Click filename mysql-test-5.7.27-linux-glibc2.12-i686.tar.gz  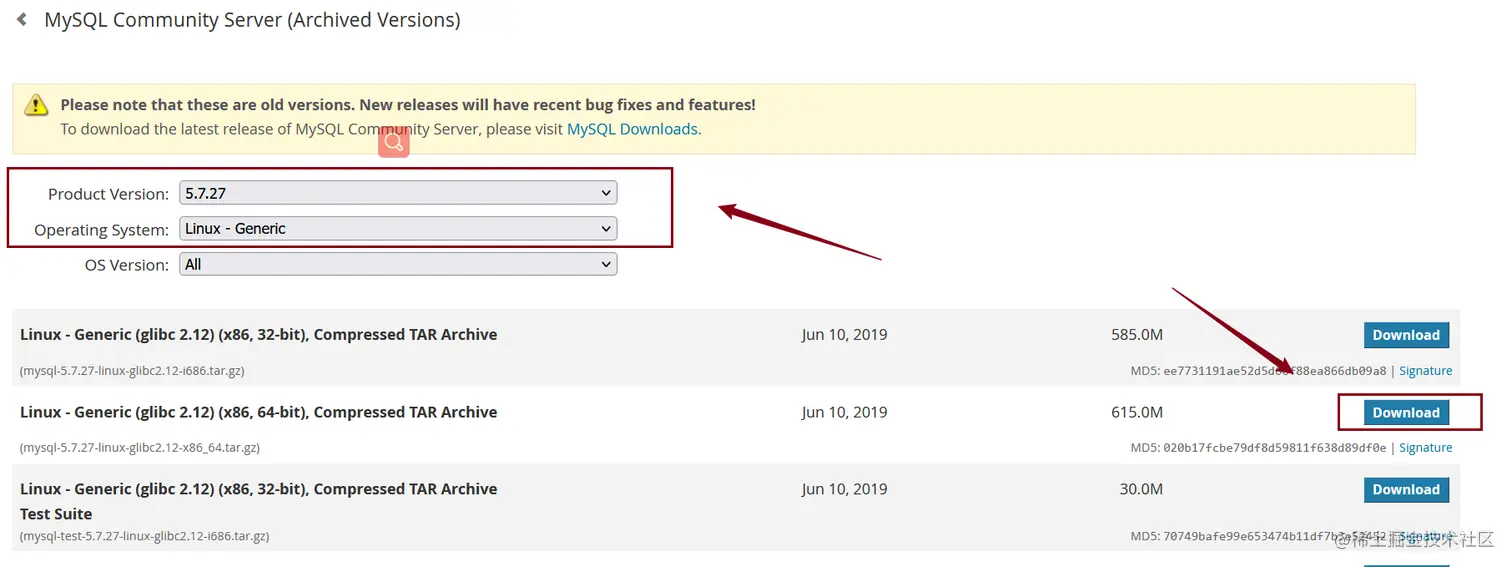coord(144,536)
